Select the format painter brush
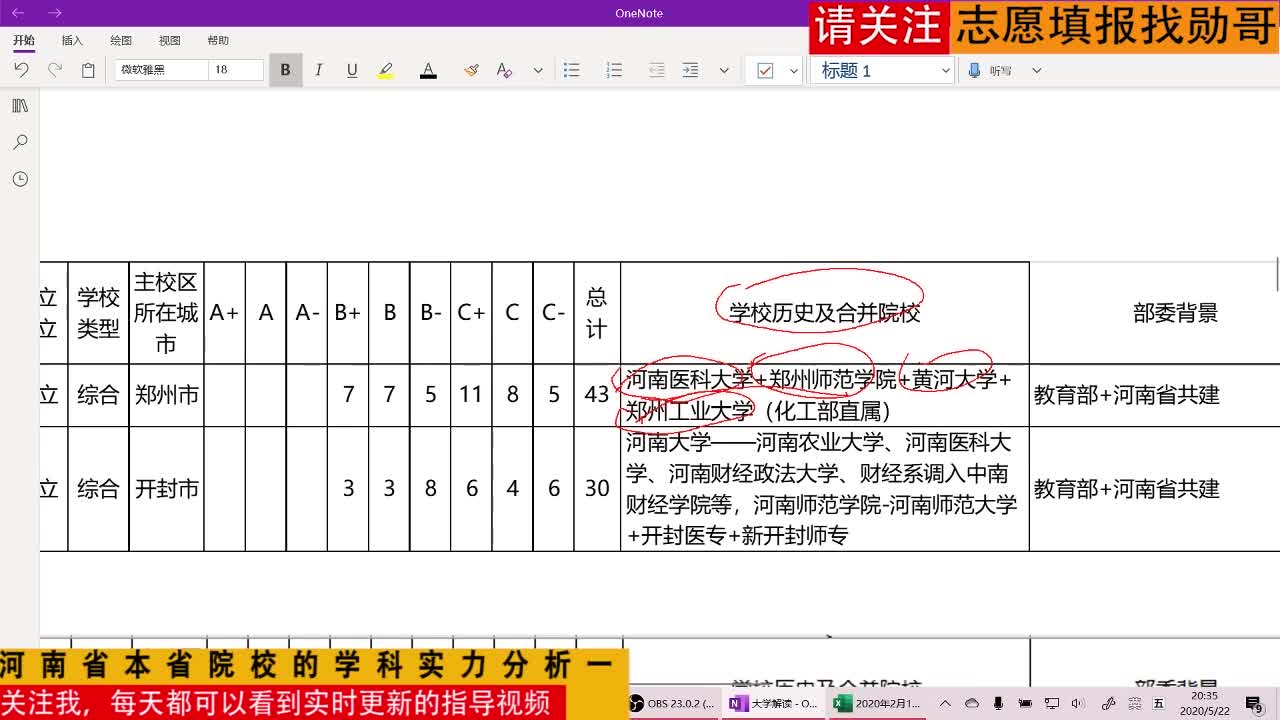 point(471,70)
